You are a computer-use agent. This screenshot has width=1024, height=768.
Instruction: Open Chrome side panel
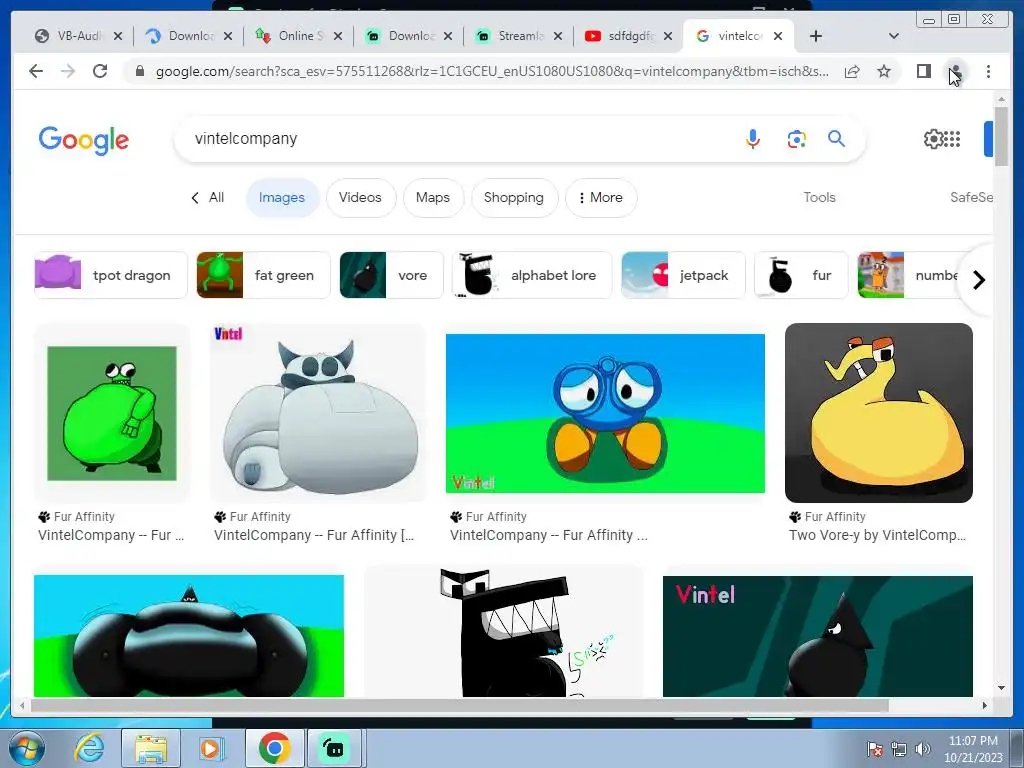coord(923,71)
